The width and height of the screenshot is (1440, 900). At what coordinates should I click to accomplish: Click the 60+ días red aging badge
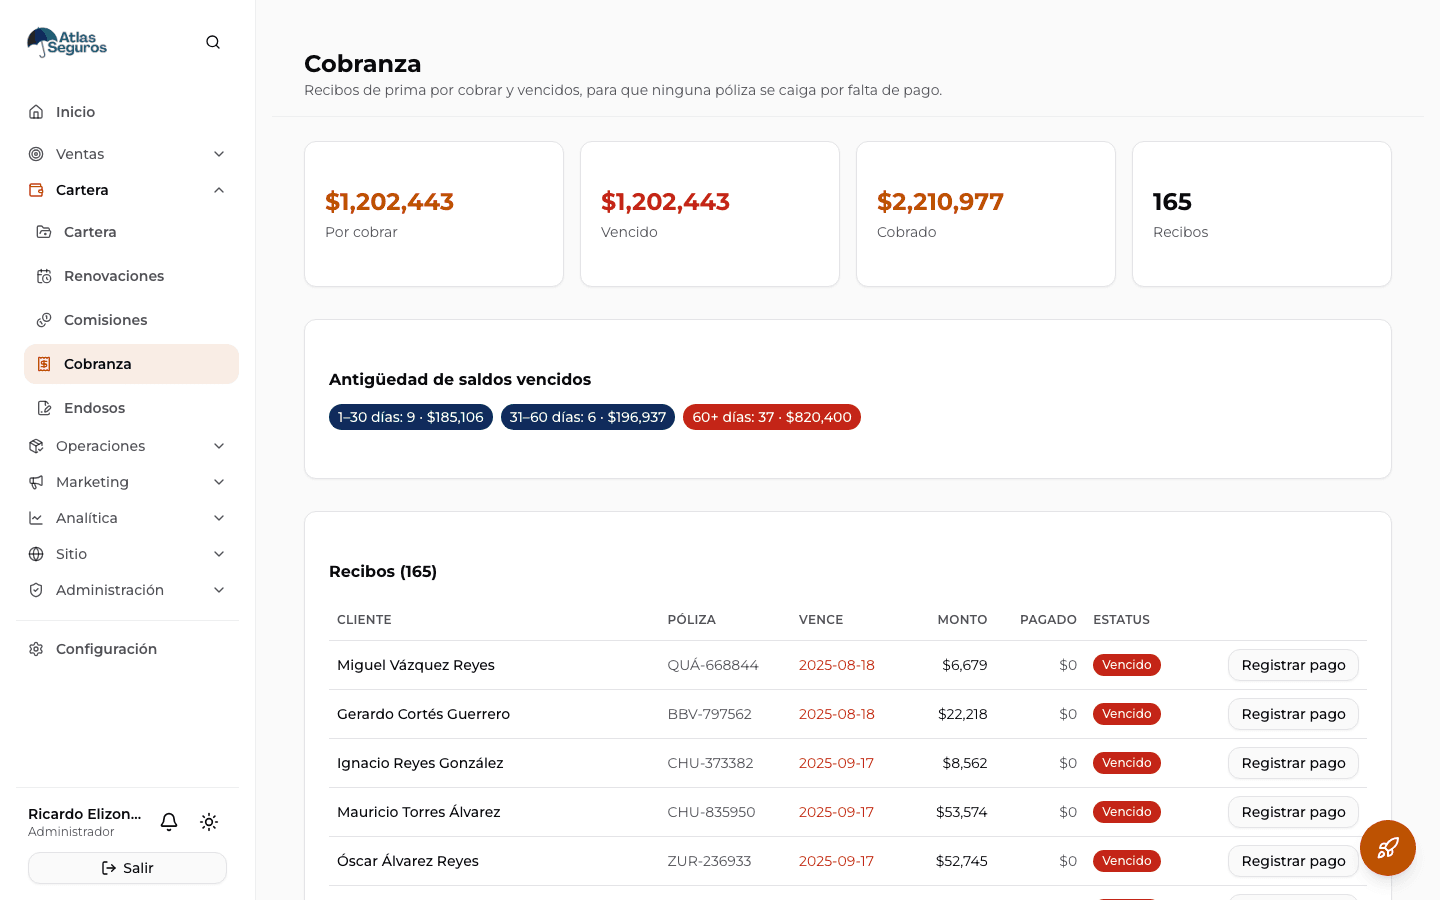[x=772, y=417]
